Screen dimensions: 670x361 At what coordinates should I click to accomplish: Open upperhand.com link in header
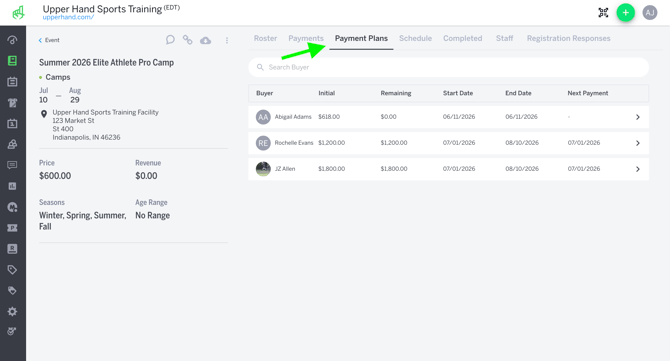coord(68,17)
